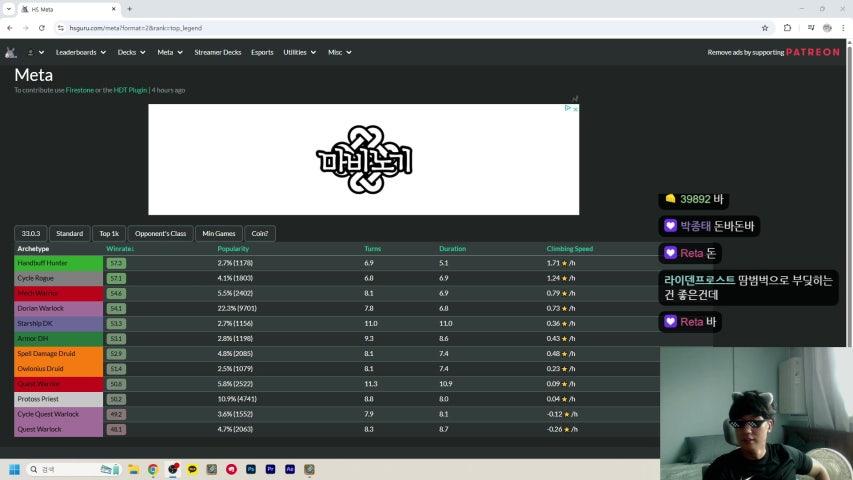View site information icon in address bar
Image resolution: width=853 pixels, height=480 pixels.
[x=60, y=28]
